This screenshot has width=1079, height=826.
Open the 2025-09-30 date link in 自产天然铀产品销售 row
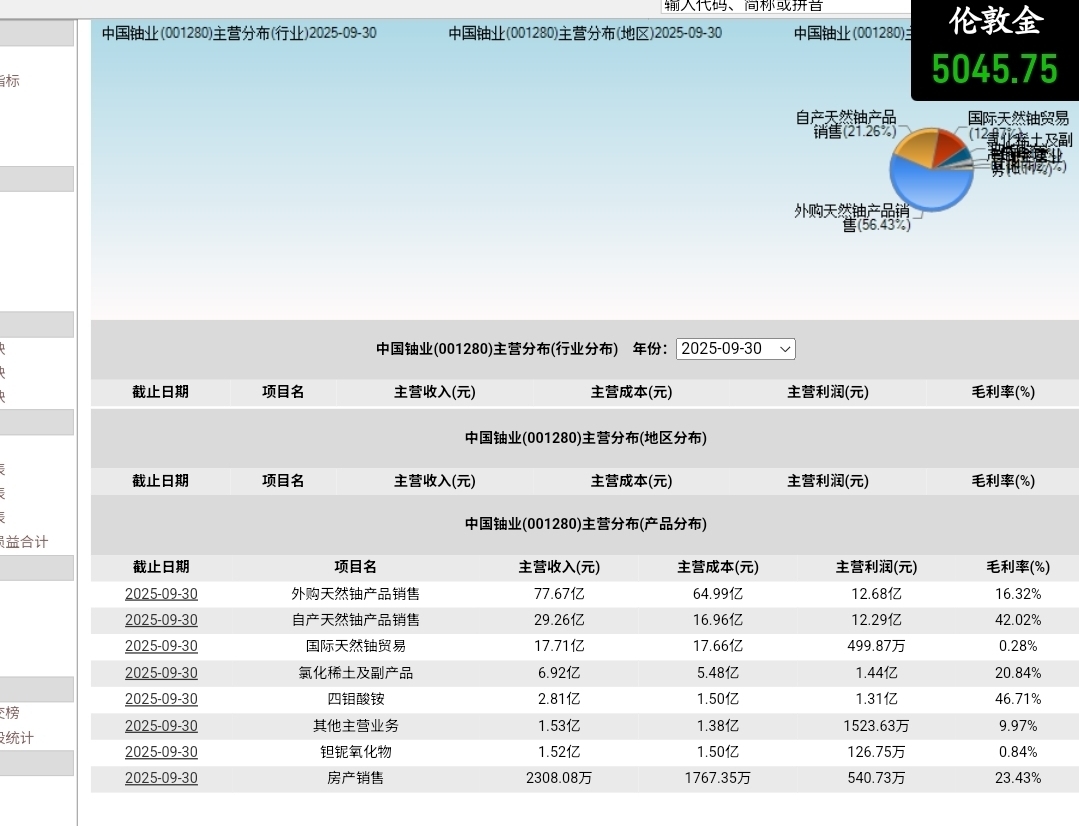click(161, 620)
